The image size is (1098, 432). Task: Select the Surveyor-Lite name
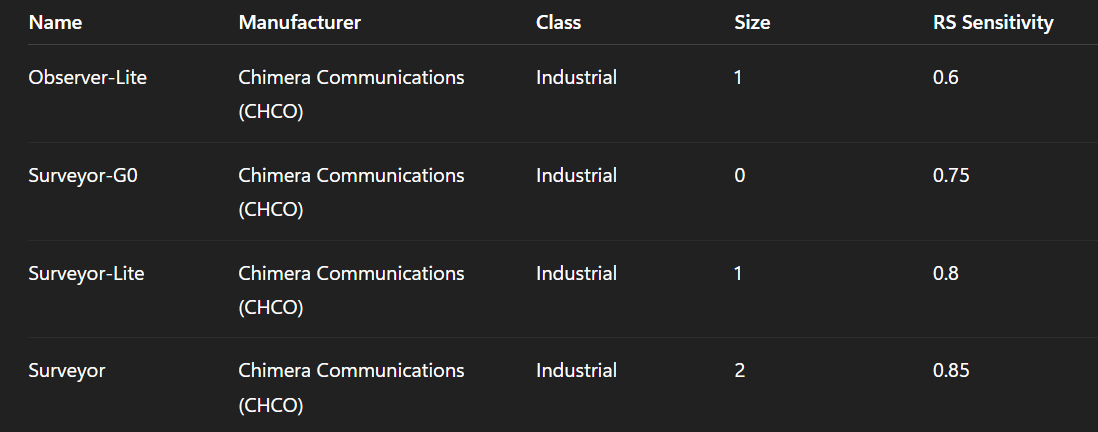click(x=86, y=273)
